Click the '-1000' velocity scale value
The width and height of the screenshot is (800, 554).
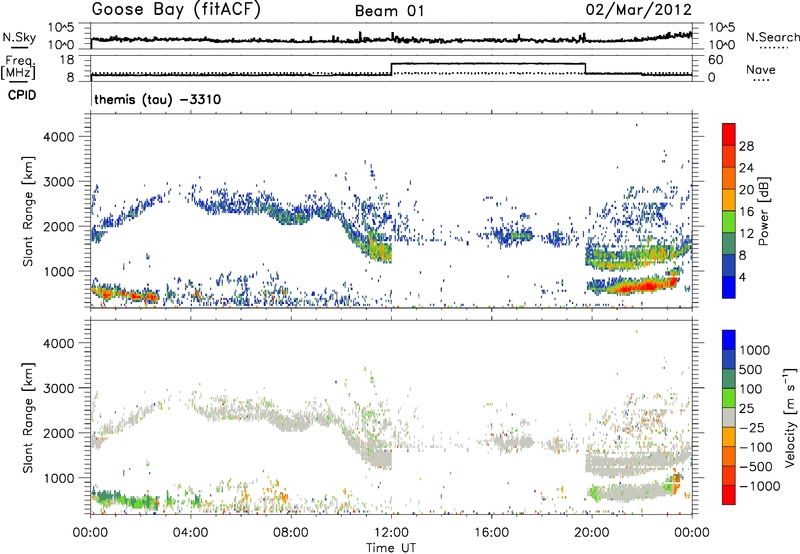(760, 486)
